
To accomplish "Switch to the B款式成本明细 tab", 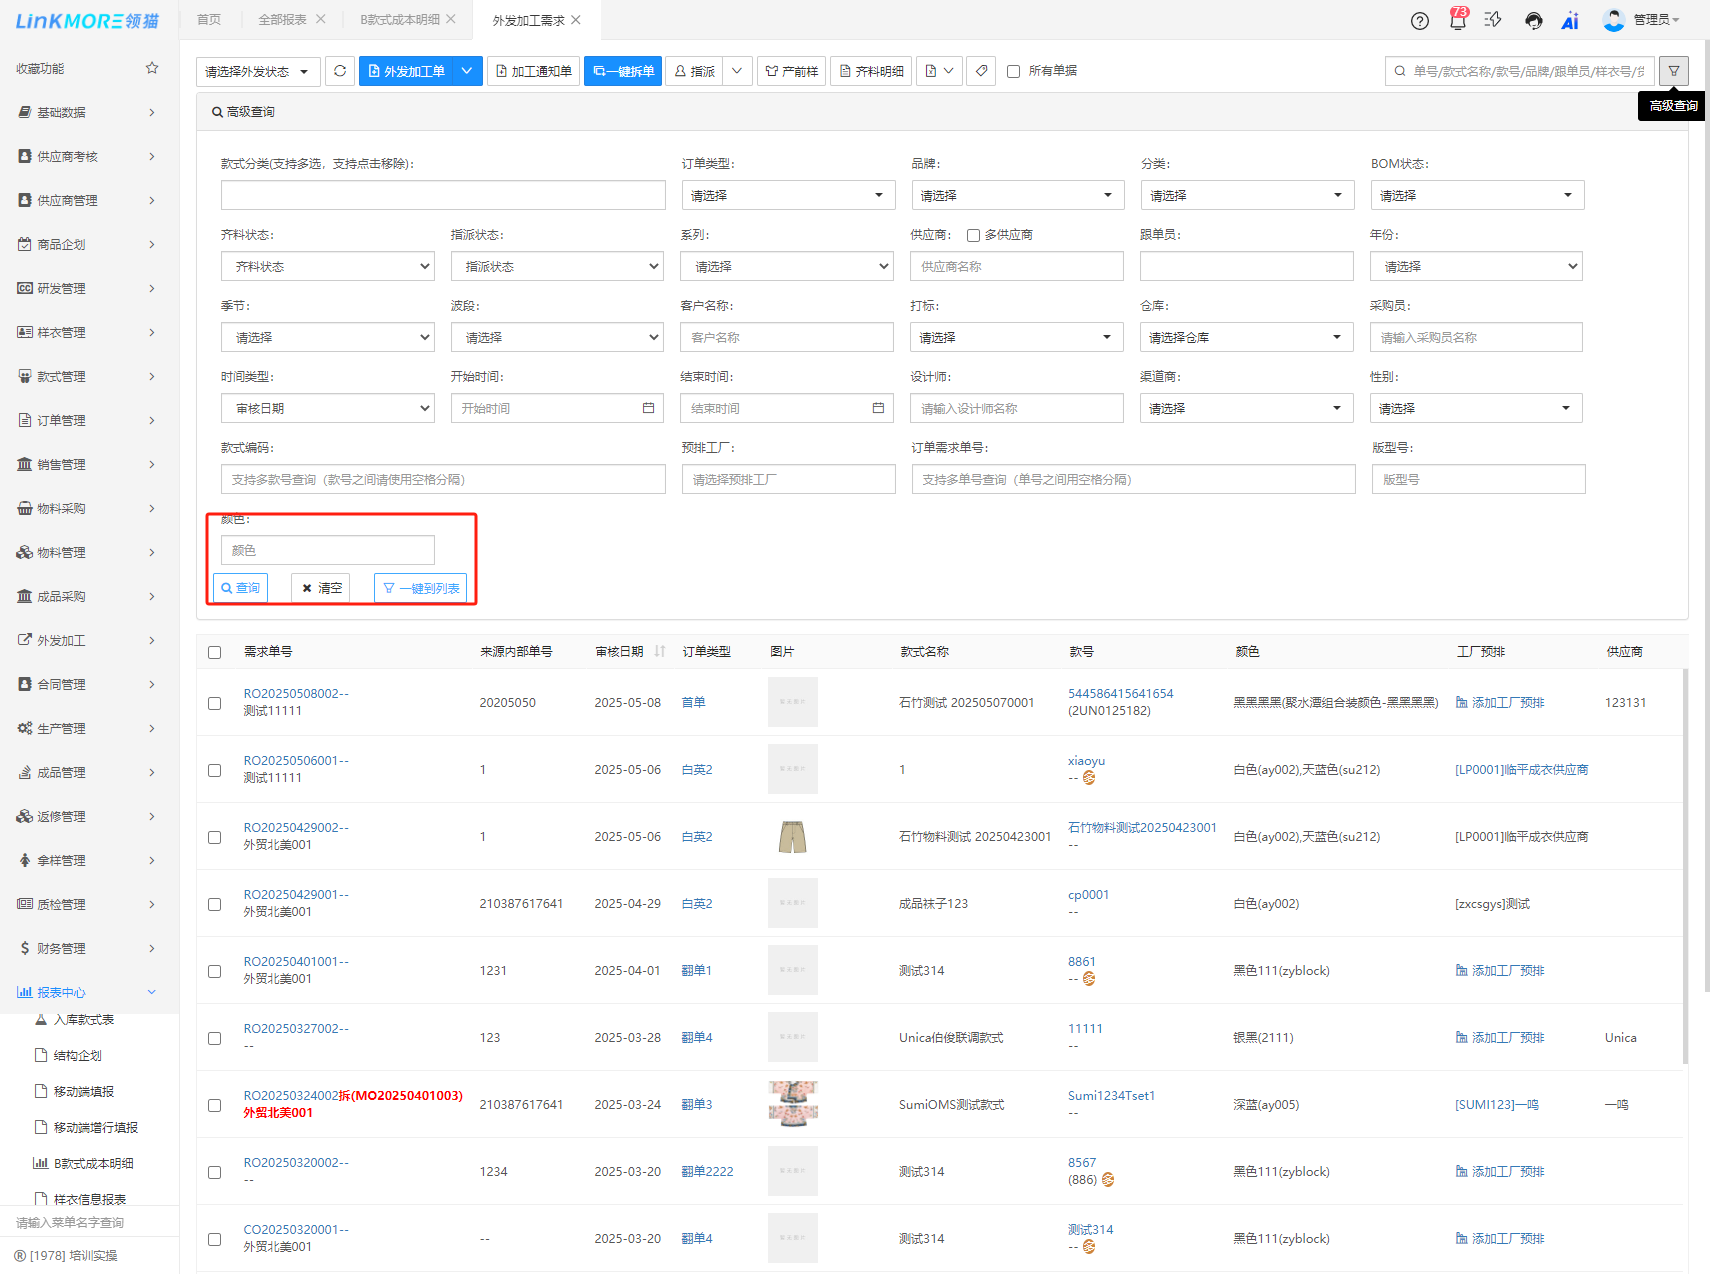I will (400, 20).
